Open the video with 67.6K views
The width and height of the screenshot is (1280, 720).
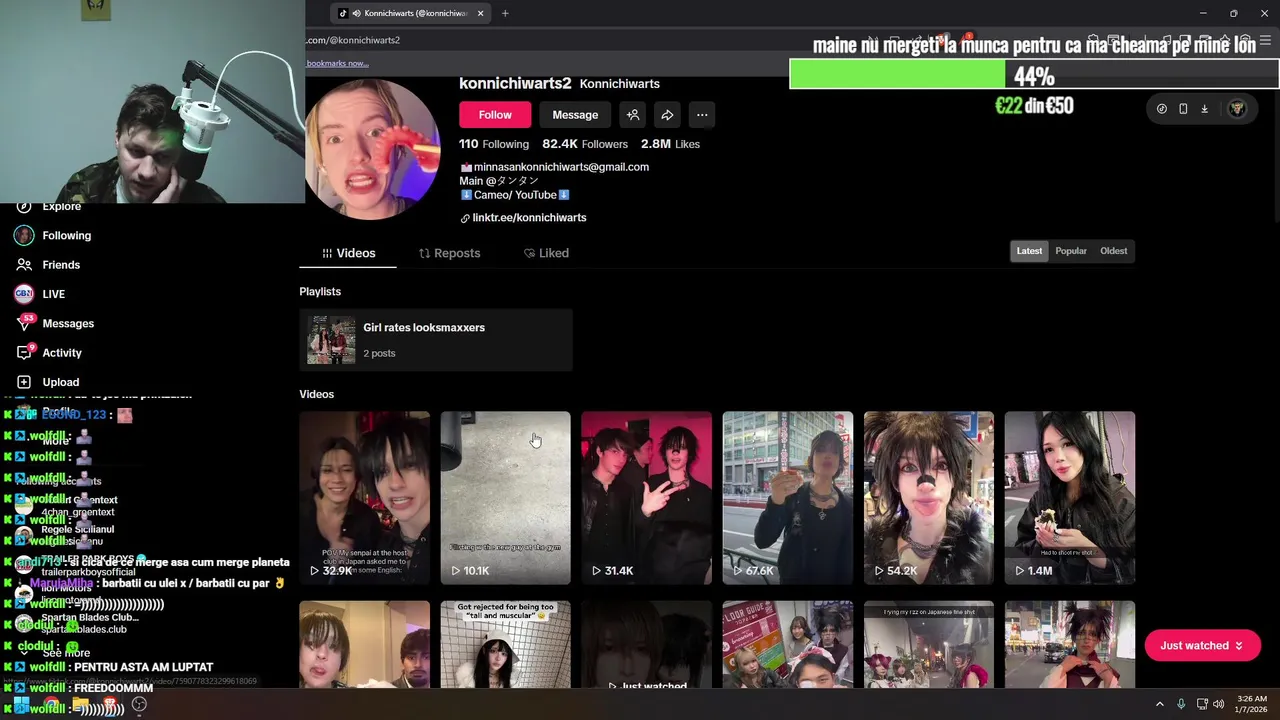click(788, 497)
